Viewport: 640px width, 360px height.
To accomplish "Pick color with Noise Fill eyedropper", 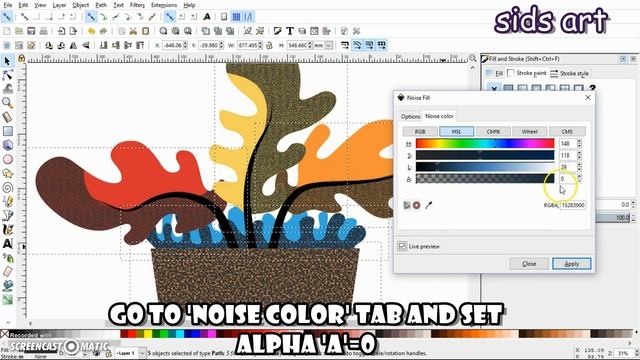I will [x=428, y=205].
